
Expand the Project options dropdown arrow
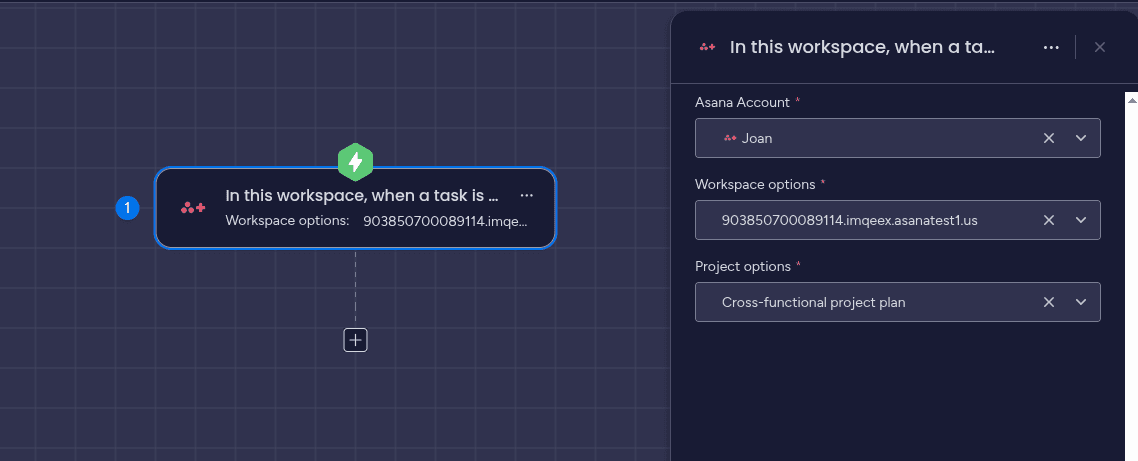(1081, 302)
